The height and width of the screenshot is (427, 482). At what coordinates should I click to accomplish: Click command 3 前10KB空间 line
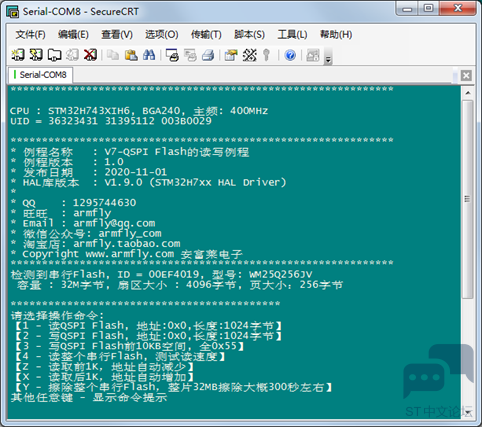coord(129,346)
